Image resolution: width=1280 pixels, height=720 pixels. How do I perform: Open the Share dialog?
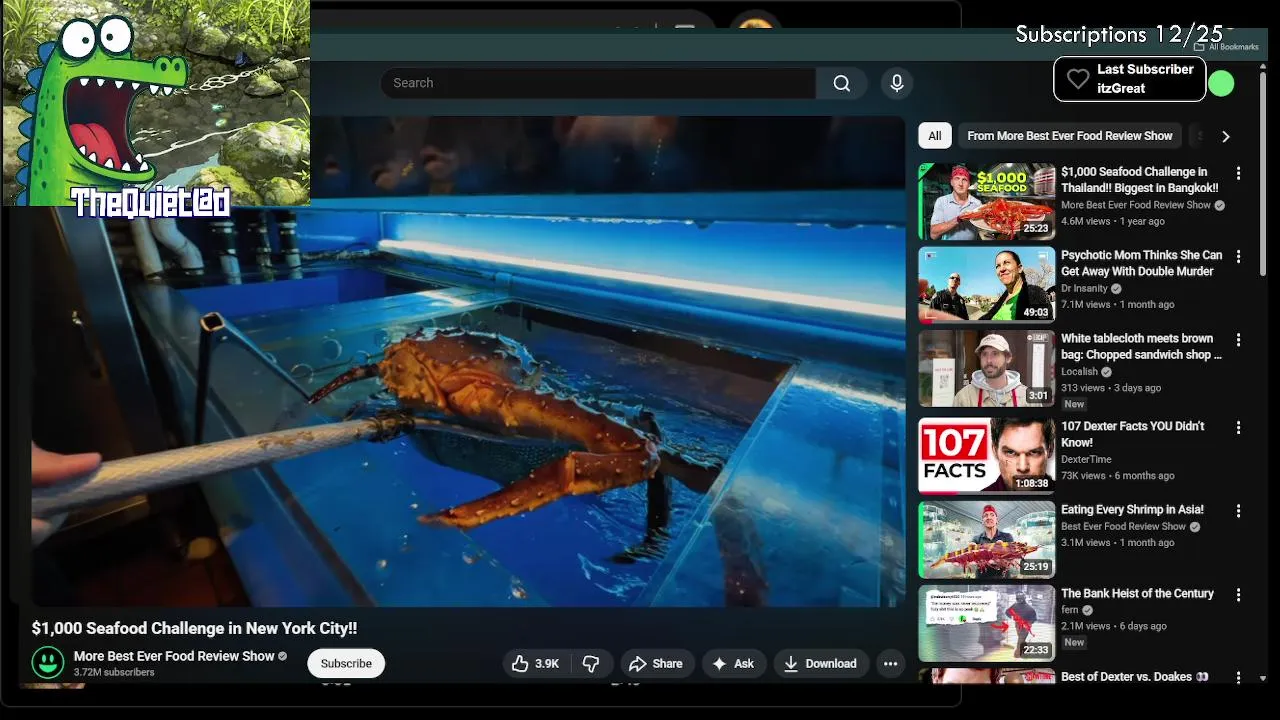pyautogui.click(x=655, y=663)
